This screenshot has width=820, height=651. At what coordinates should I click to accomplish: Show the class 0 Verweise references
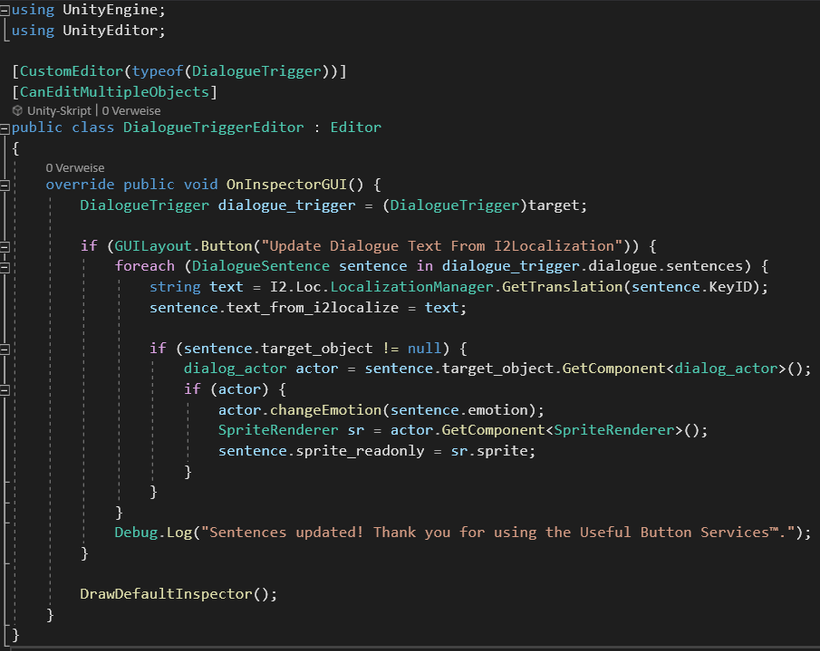(x=131, y=111)
